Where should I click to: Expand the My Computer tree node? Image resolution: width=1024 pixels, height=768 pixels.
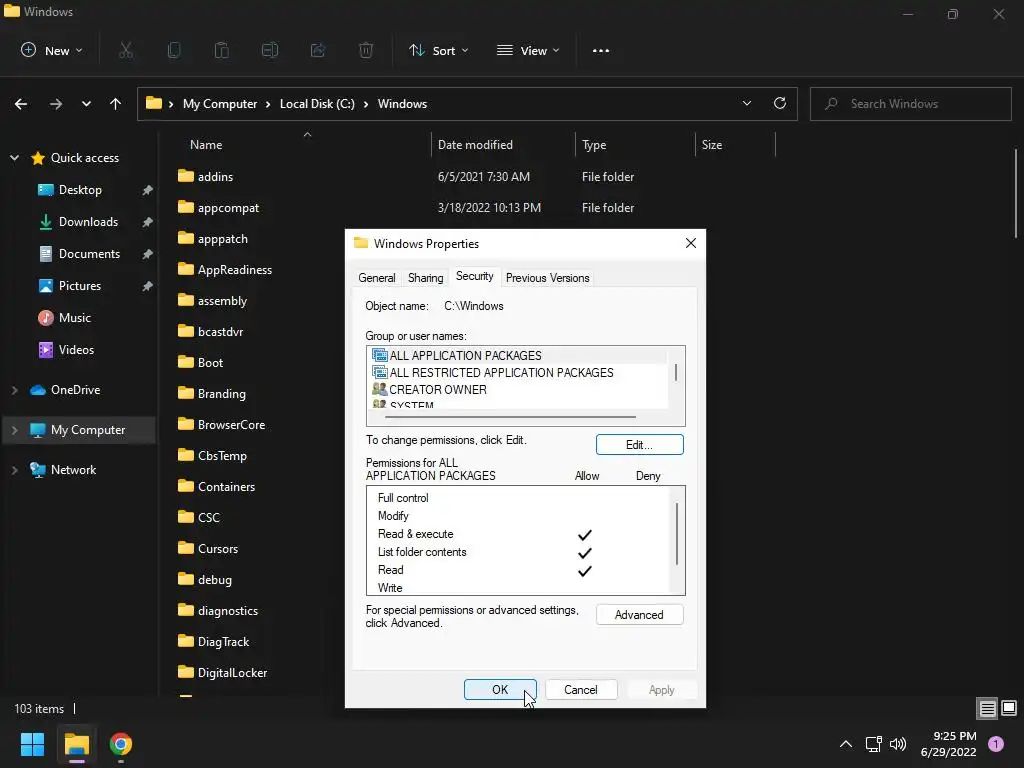14,430
